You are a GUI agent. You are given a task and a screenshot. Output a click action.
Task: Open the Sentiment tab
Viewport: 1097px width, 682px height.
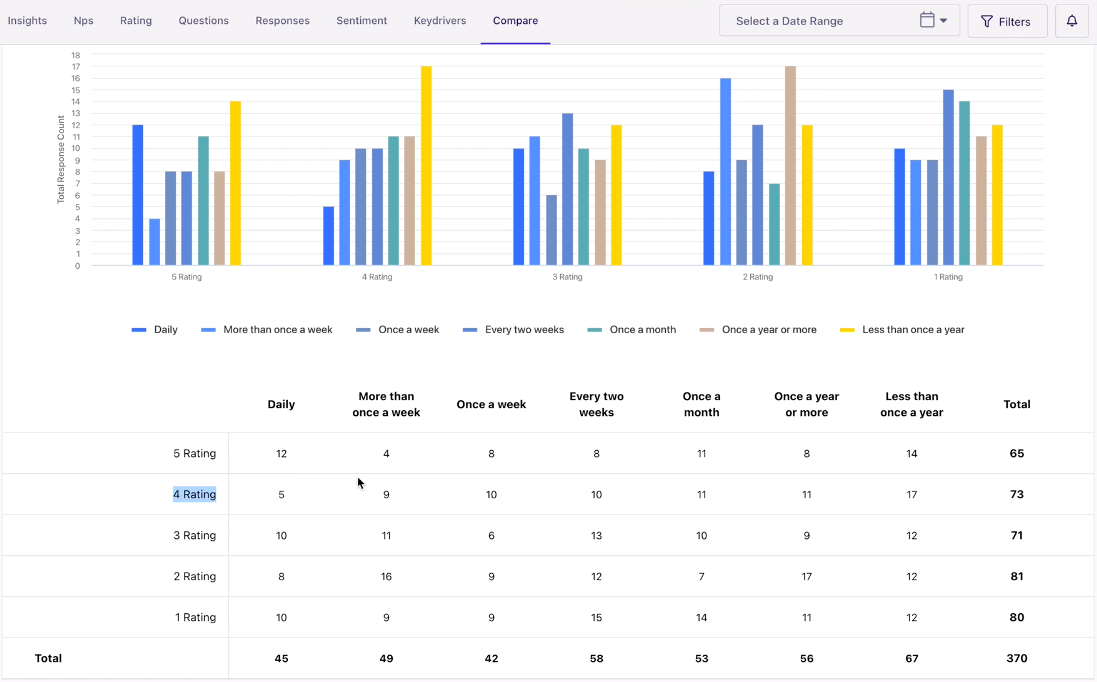[362, 20]
